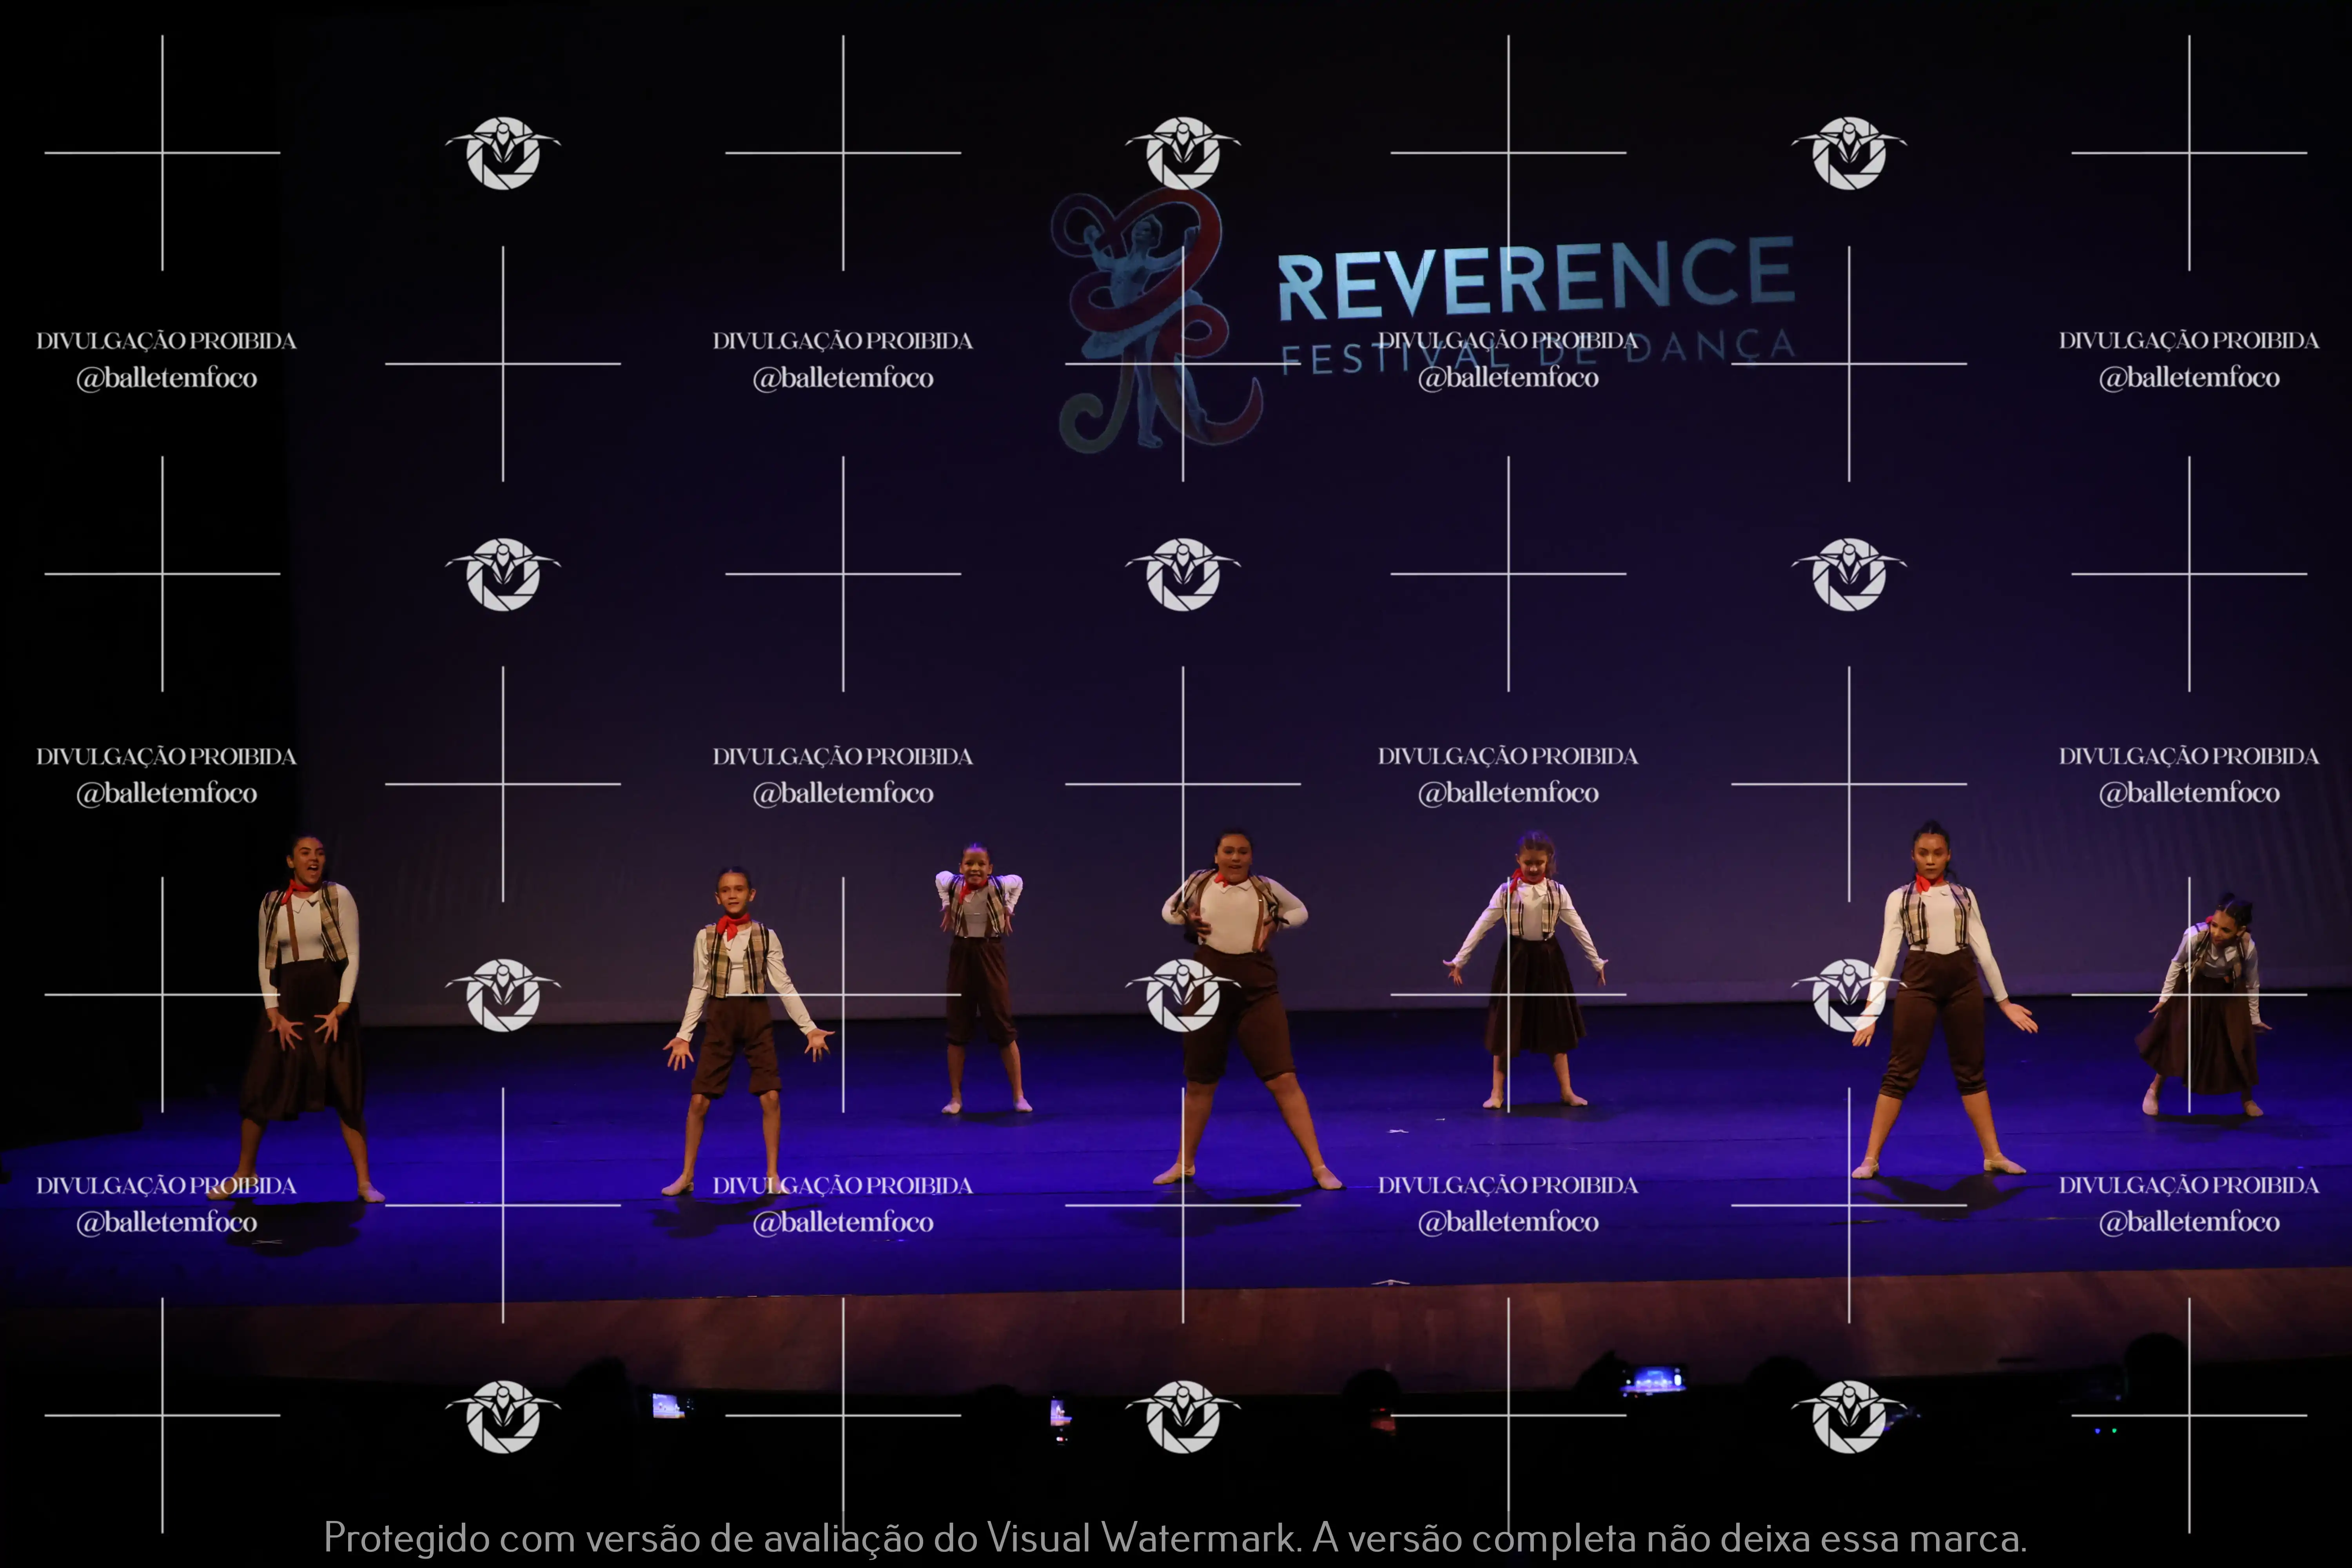Image resolution: width=2352 pixels, height=1568 pixels.
Task: Click the shutter watermark overlapping the center dancer
Action: tap(1183, 995)
